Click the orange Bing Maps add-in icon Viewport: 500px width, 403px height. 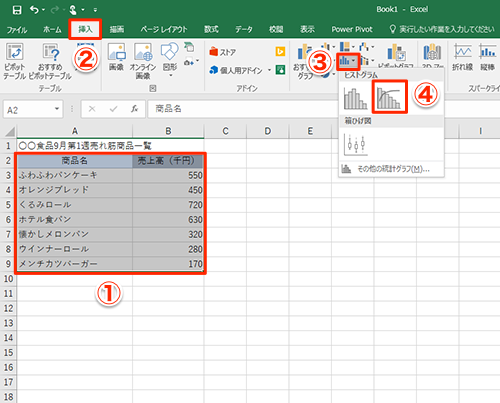(280, 51)
